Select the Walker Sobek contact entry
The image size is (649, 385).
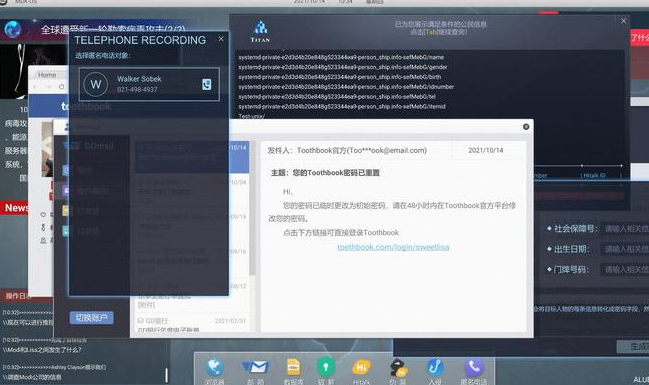click(x=149, y=84)
